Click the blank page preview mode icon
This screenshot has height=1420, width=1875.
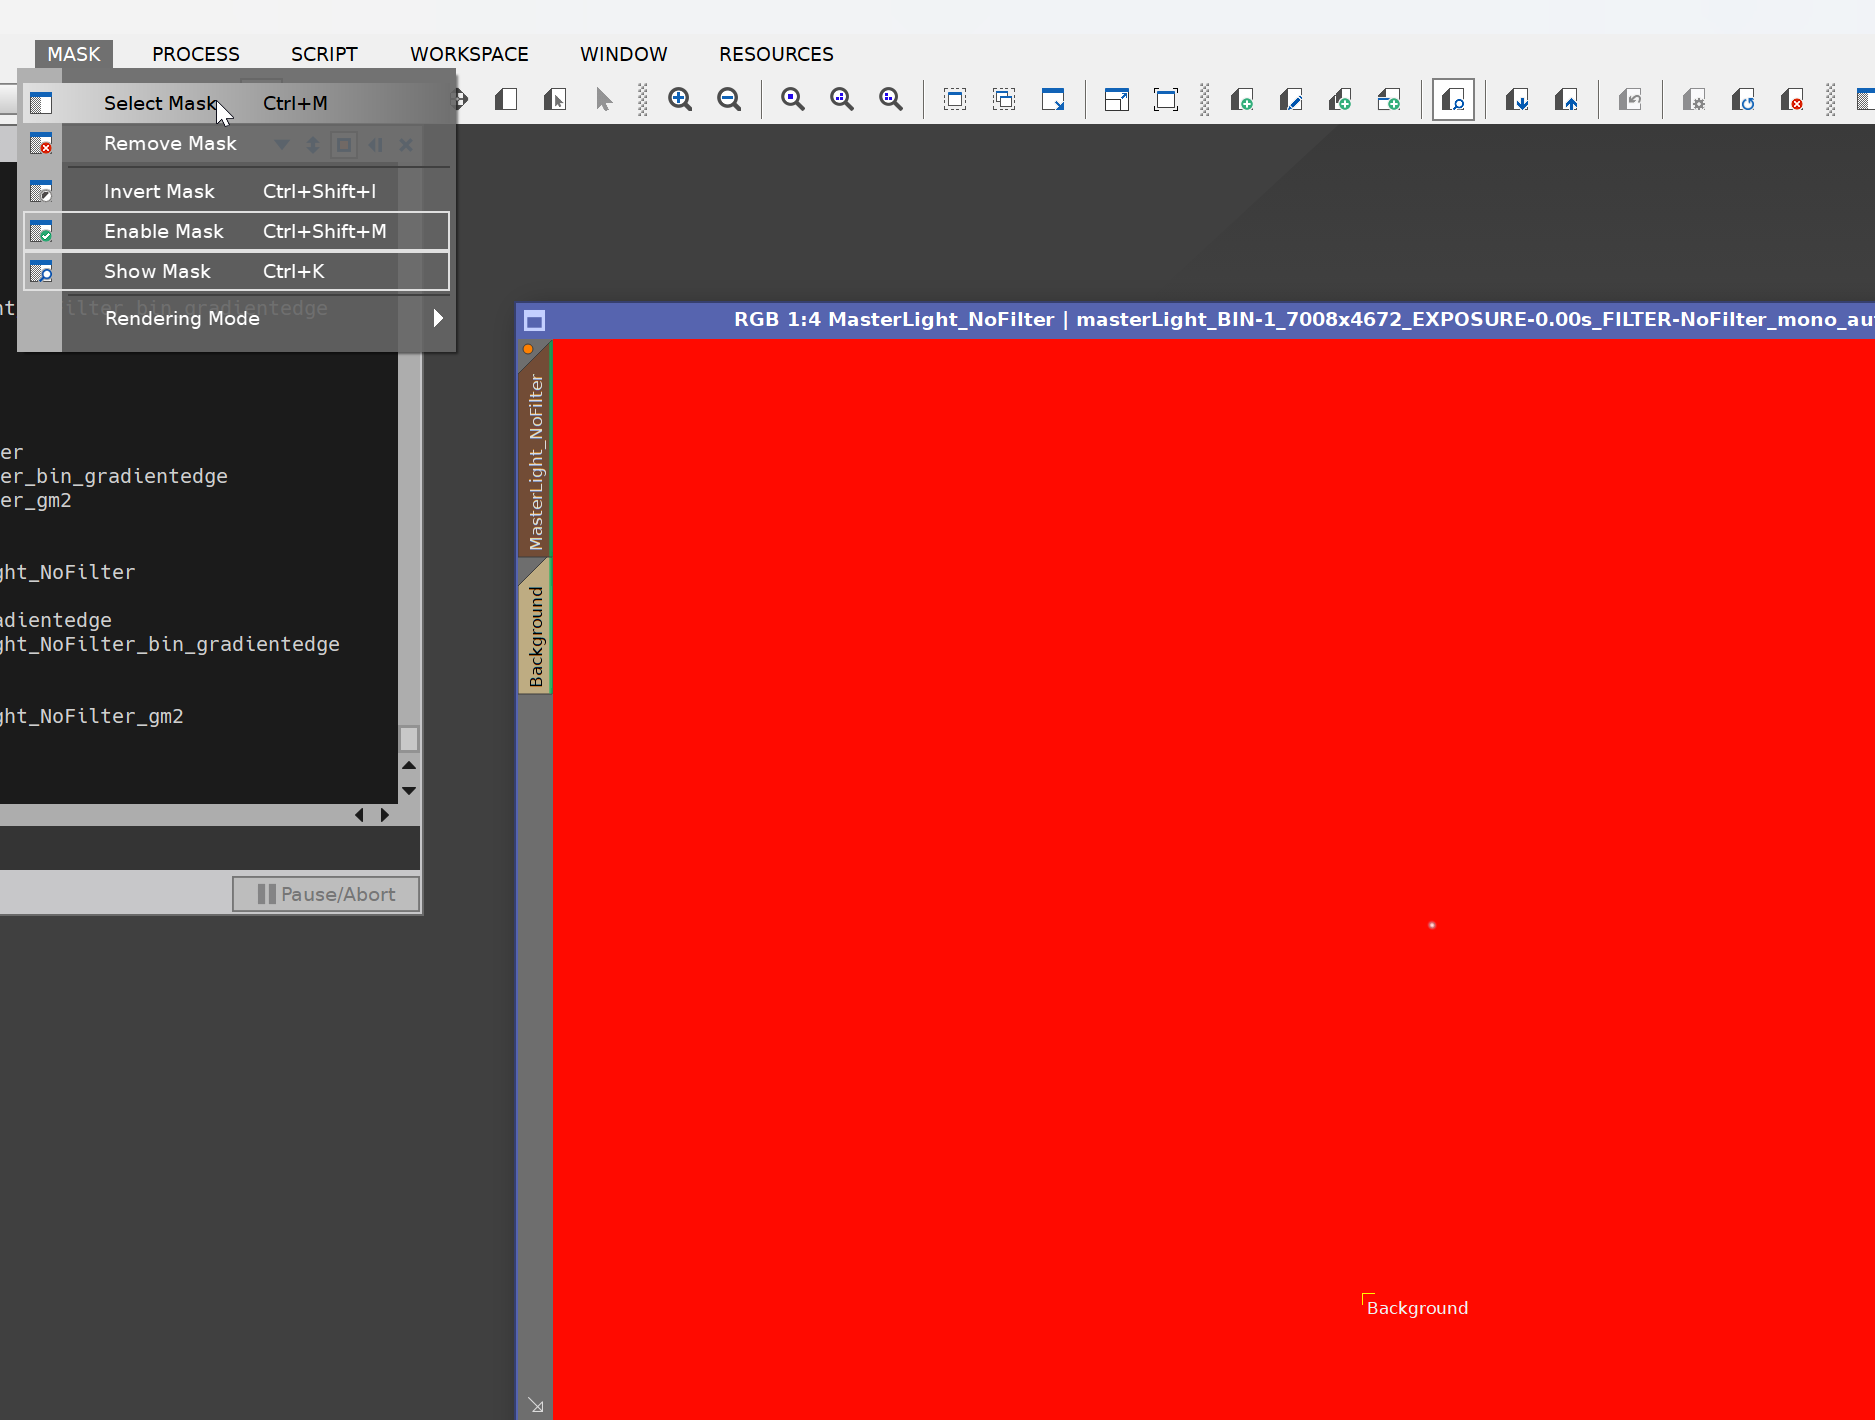(506, 99)
